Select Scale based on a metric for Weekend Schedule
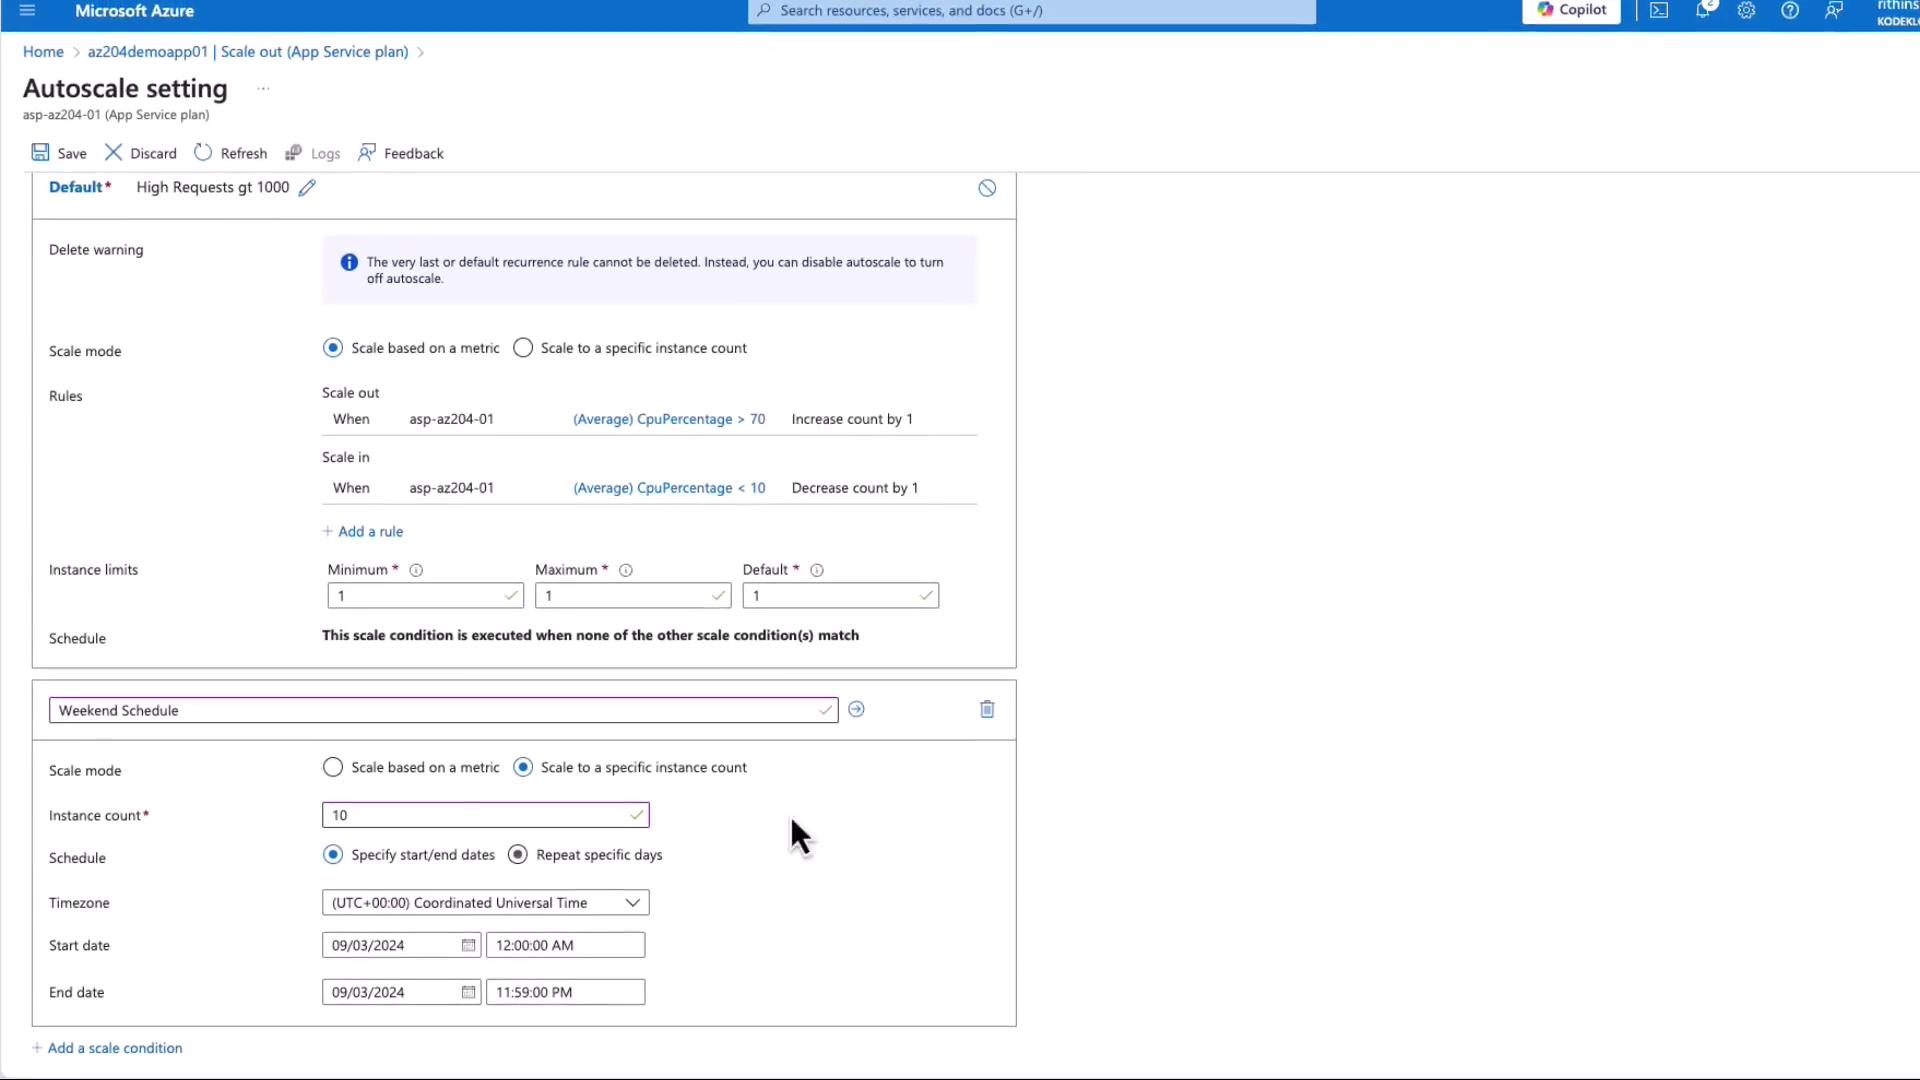The height and width of the screenshot is (1080, 1920). [x=333, y=767]
